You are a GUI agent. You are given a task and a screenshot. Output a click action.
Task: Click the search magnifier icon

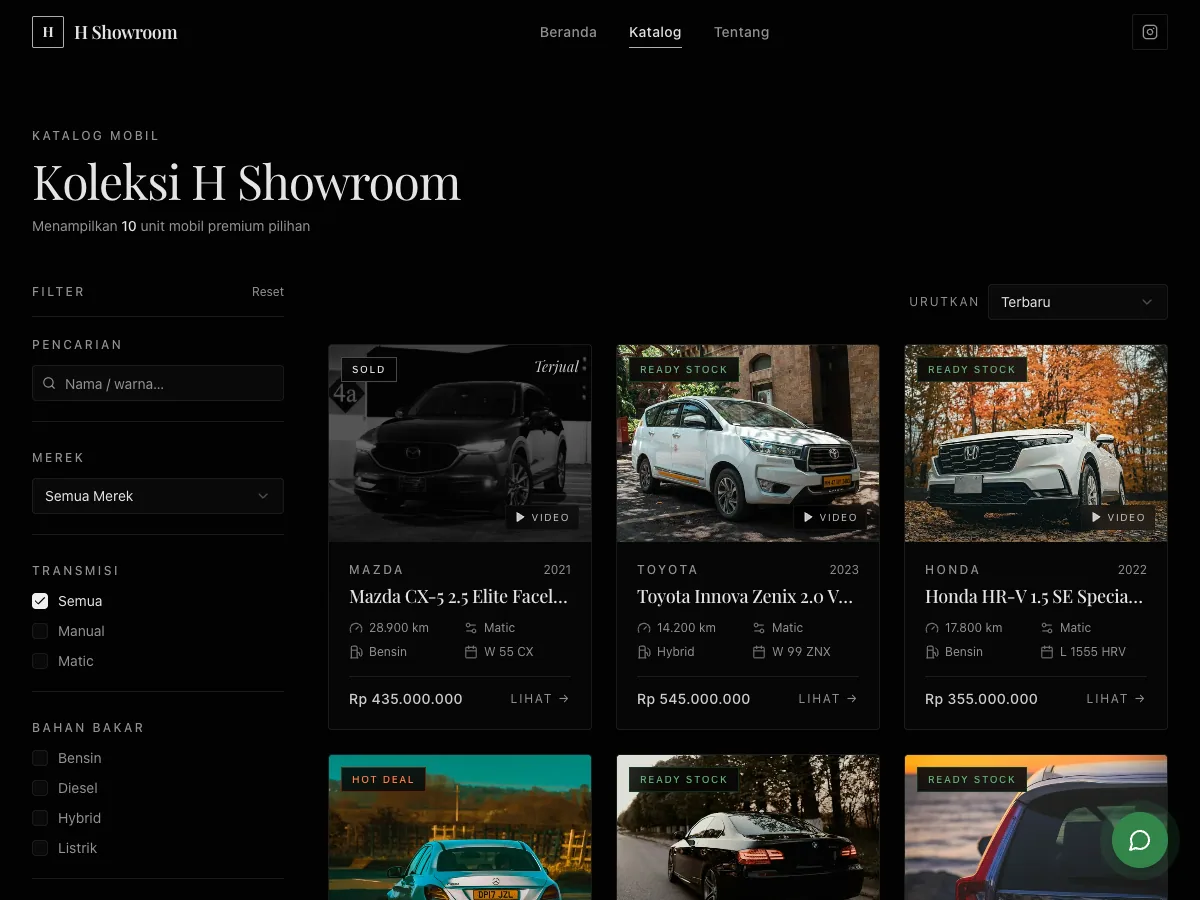(x=50, y=384)
